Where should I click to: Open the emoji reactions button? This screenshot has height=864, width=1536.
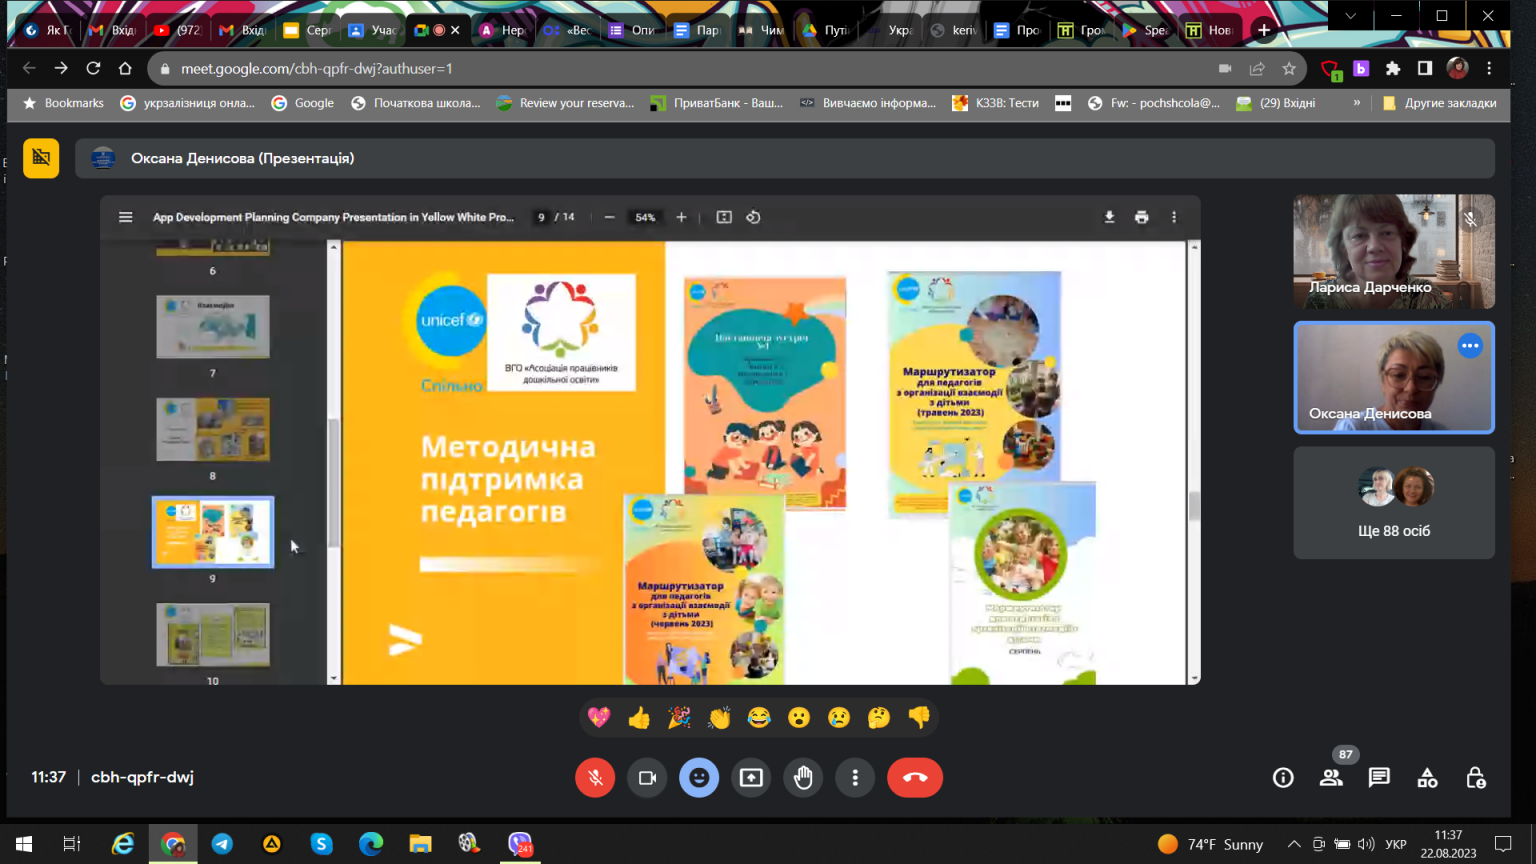699,778
